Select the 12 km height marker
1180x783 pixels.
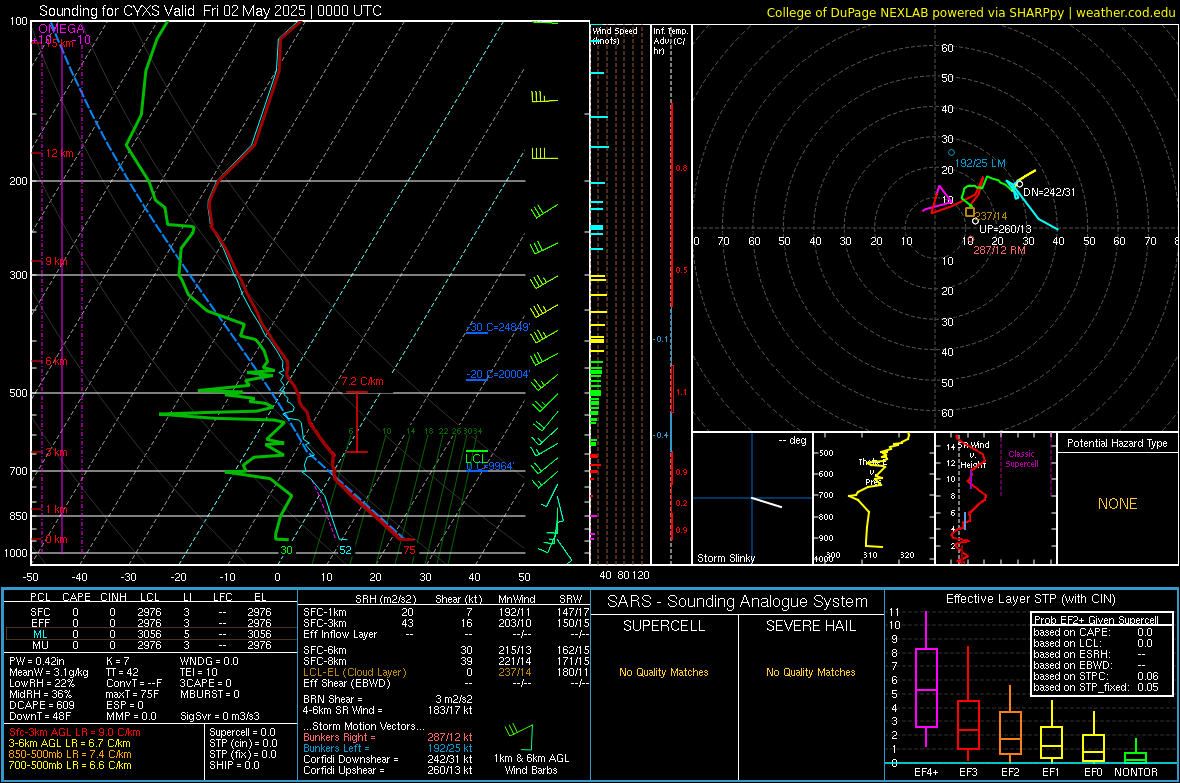(58, 153)
